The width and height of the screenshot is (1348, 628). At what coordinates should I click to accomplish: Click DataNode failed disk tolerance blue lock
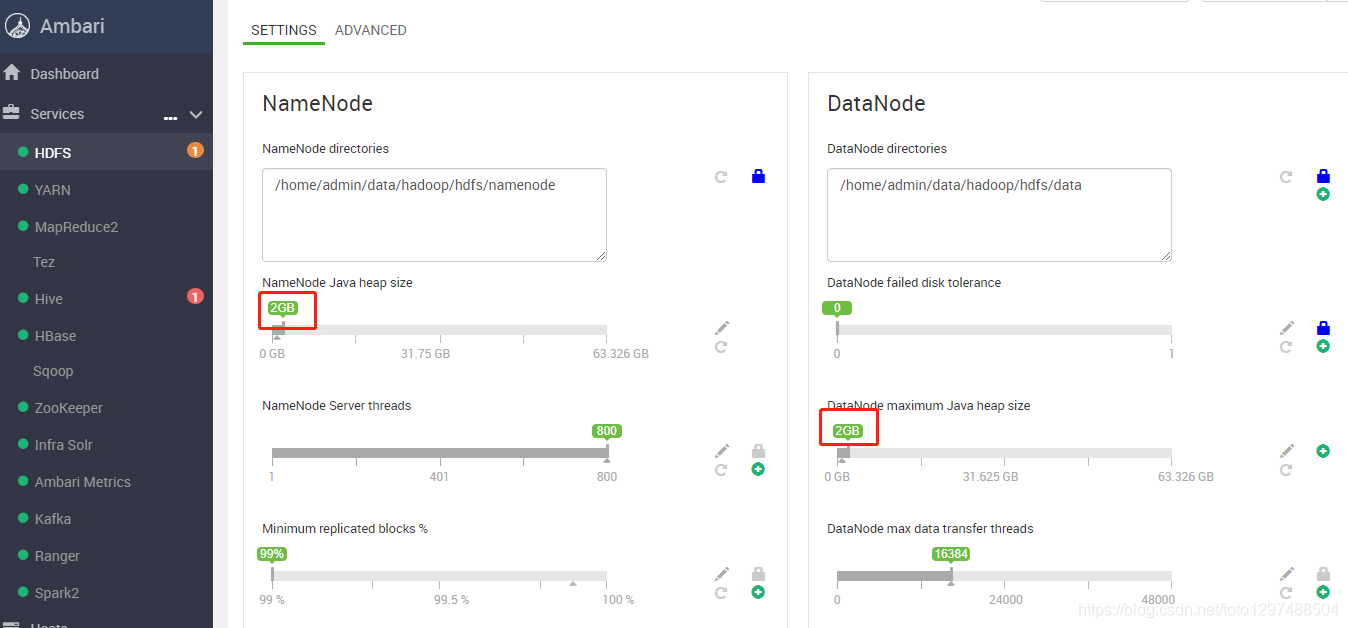pos(1323,328)
